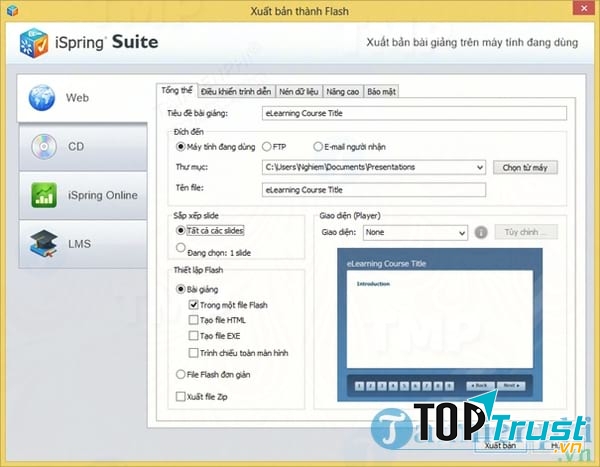Open the Bảo mật tab
The image size is (600, 467).
382,91
